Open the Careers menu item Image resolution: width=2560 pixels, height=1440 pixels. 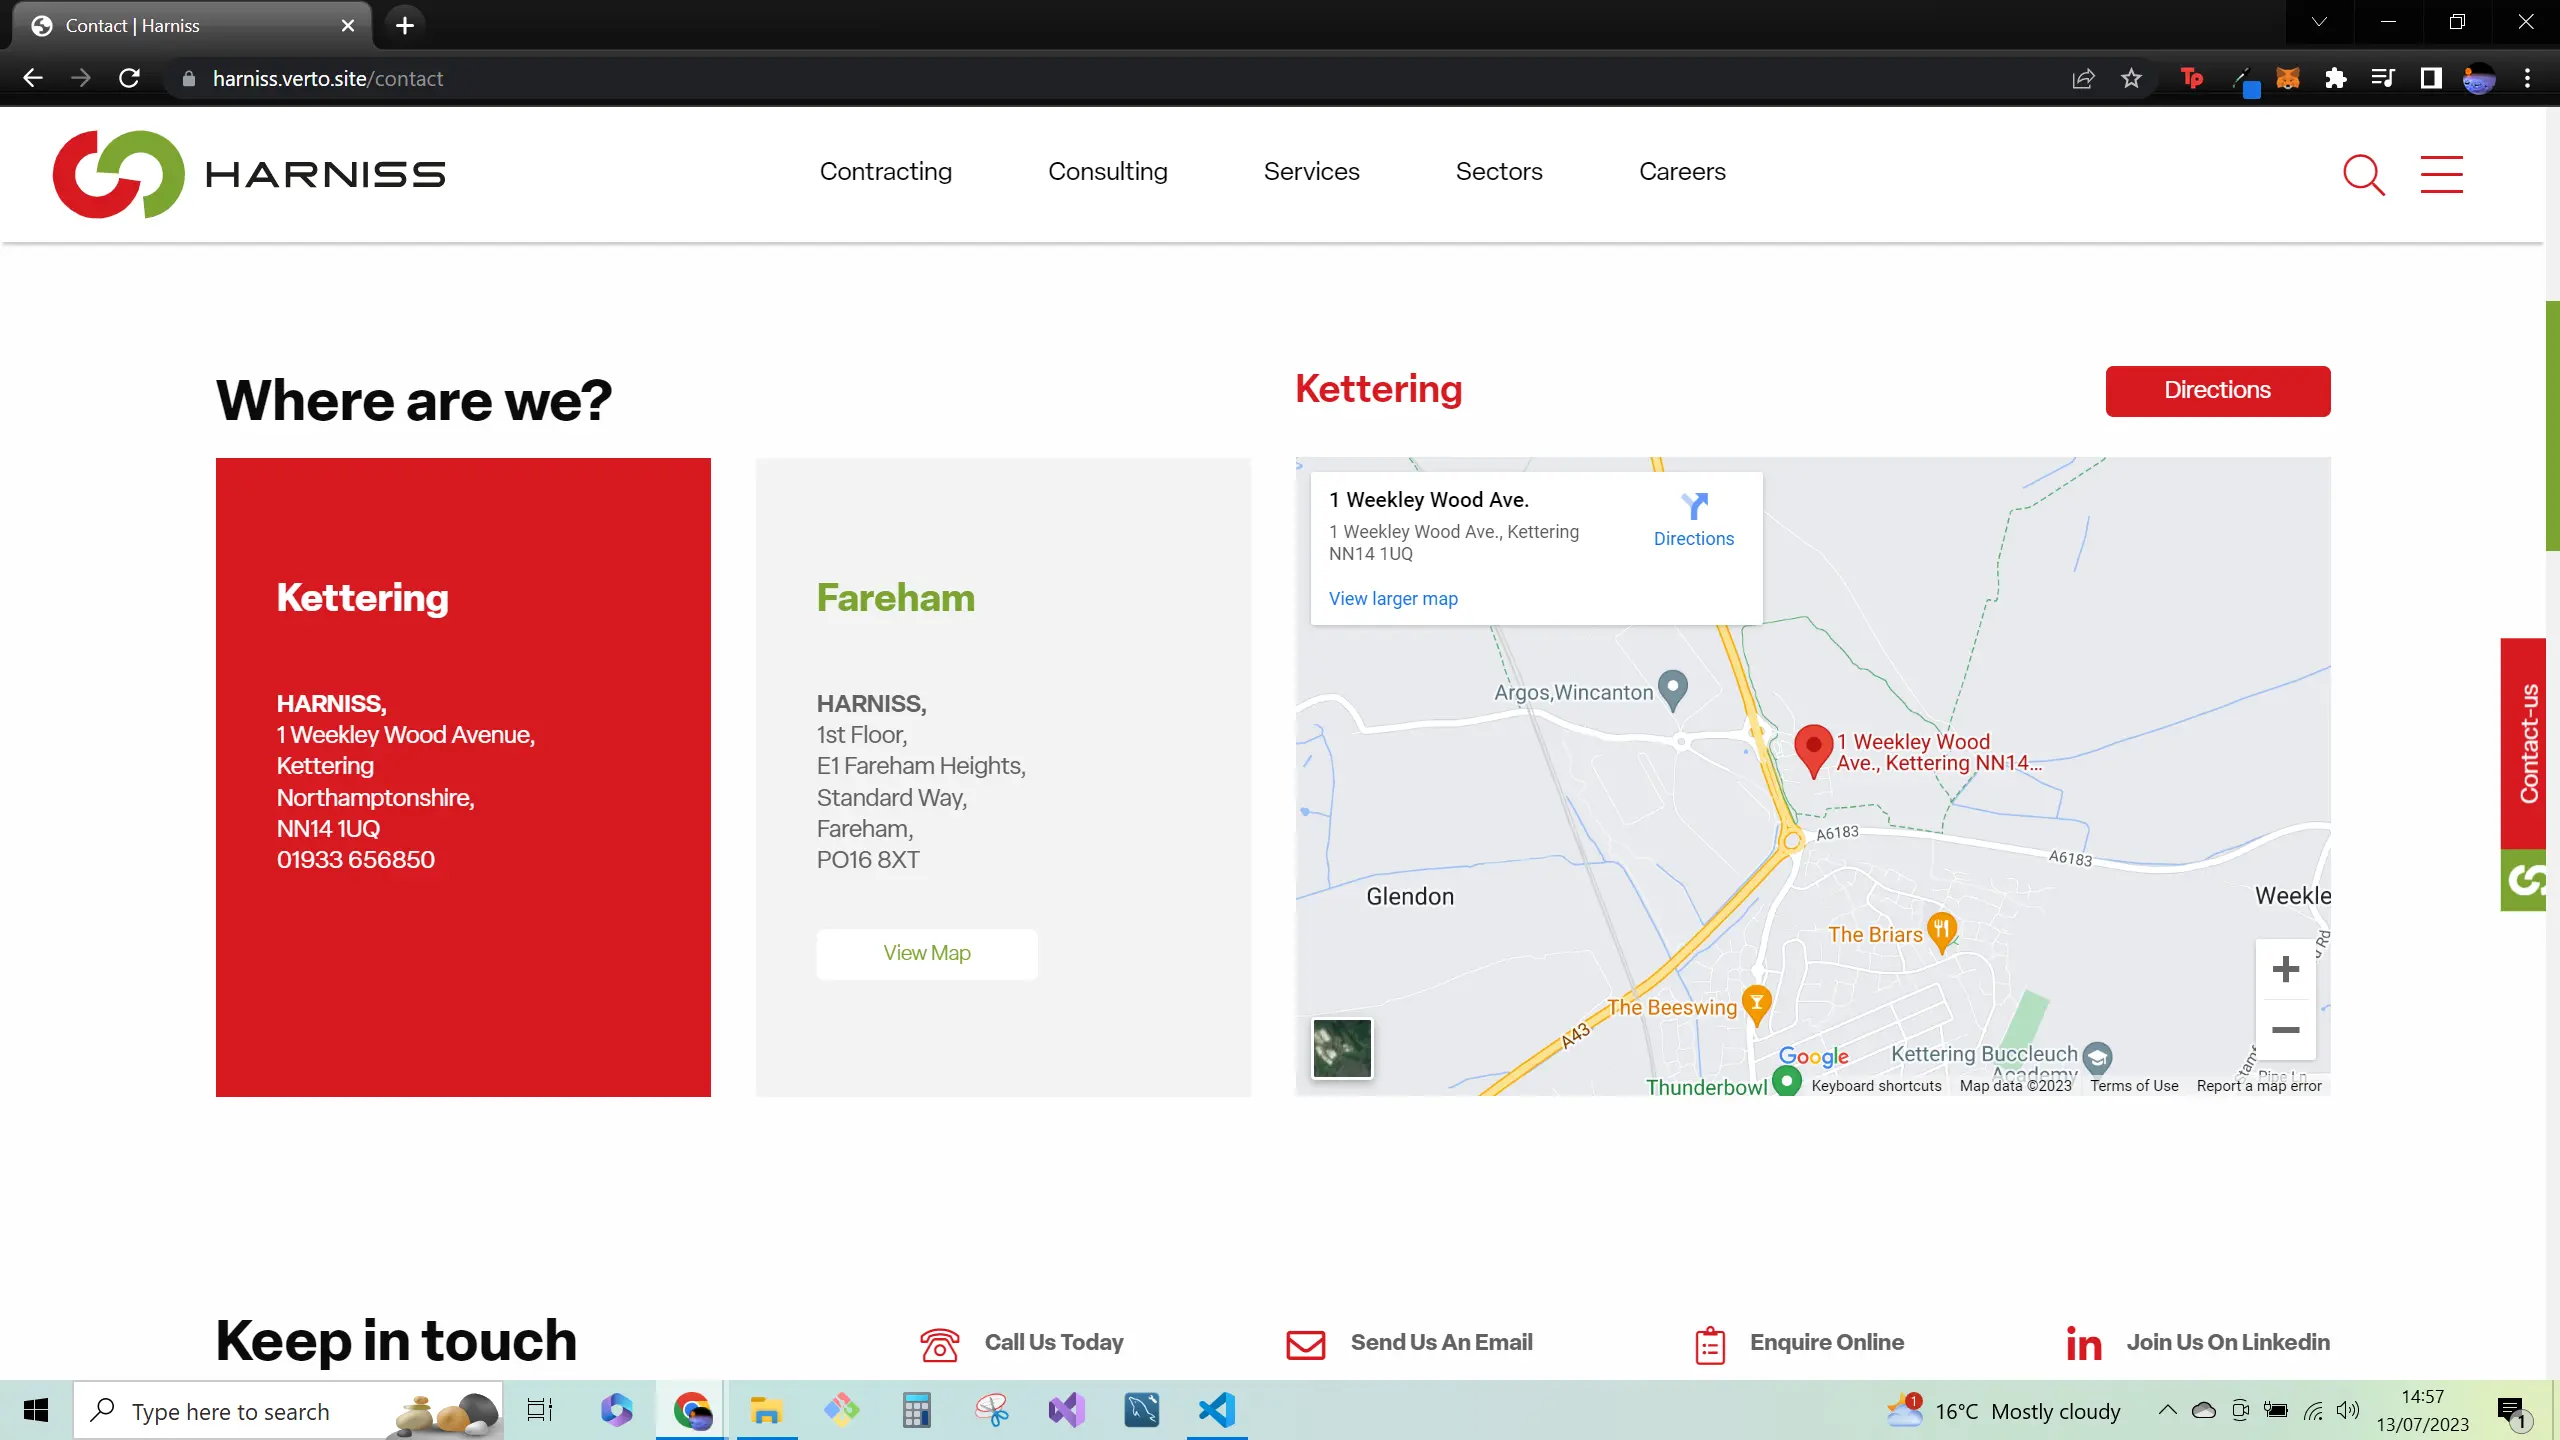[x=1682, y=171]
